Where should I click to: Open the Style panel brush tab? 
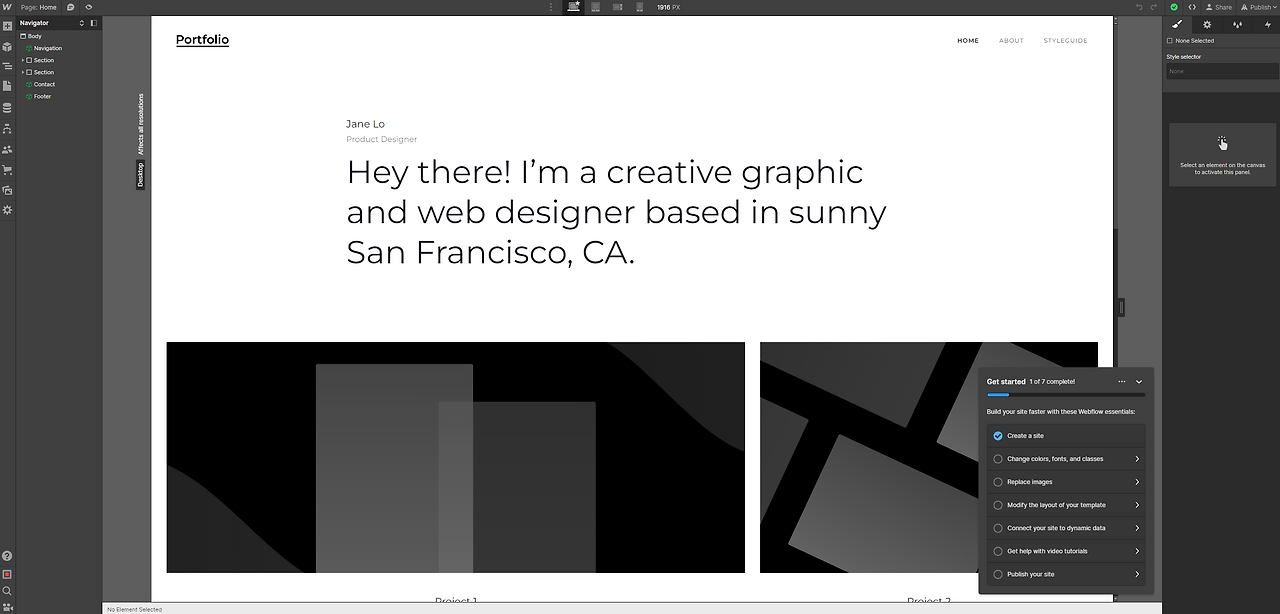(1177, 25)
